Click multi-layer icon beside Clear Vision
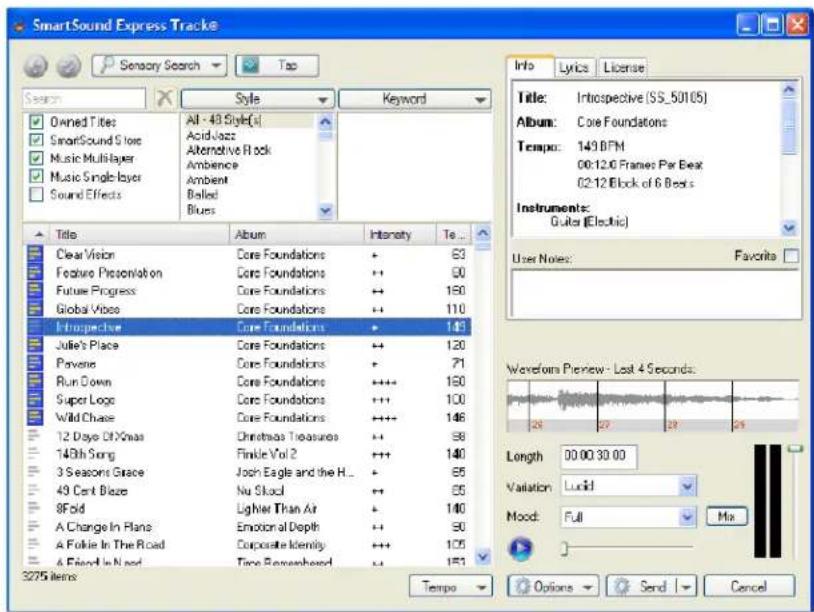The image size is (814, 612). point(34,254)
